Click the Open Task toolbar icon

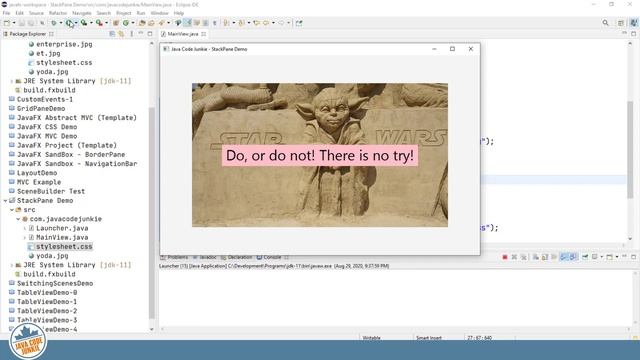click(151, 23)
